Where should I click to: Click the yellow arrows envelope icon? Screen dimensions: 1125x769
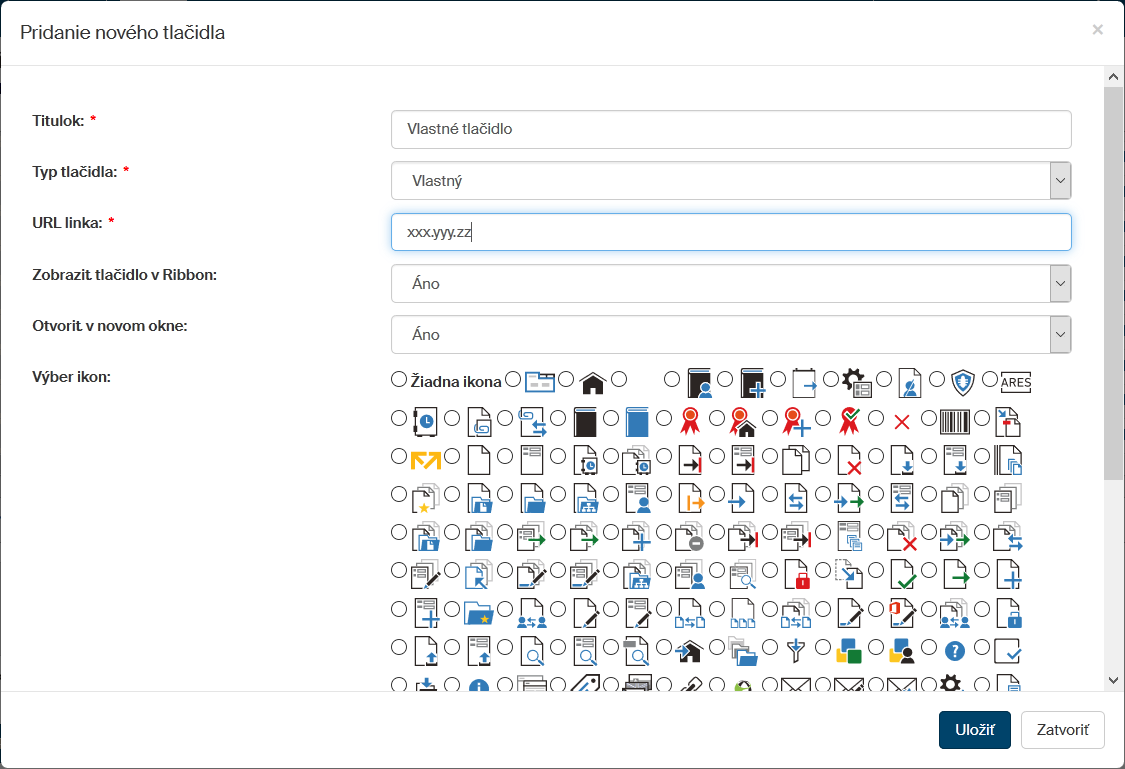click(x=425, y=460)
